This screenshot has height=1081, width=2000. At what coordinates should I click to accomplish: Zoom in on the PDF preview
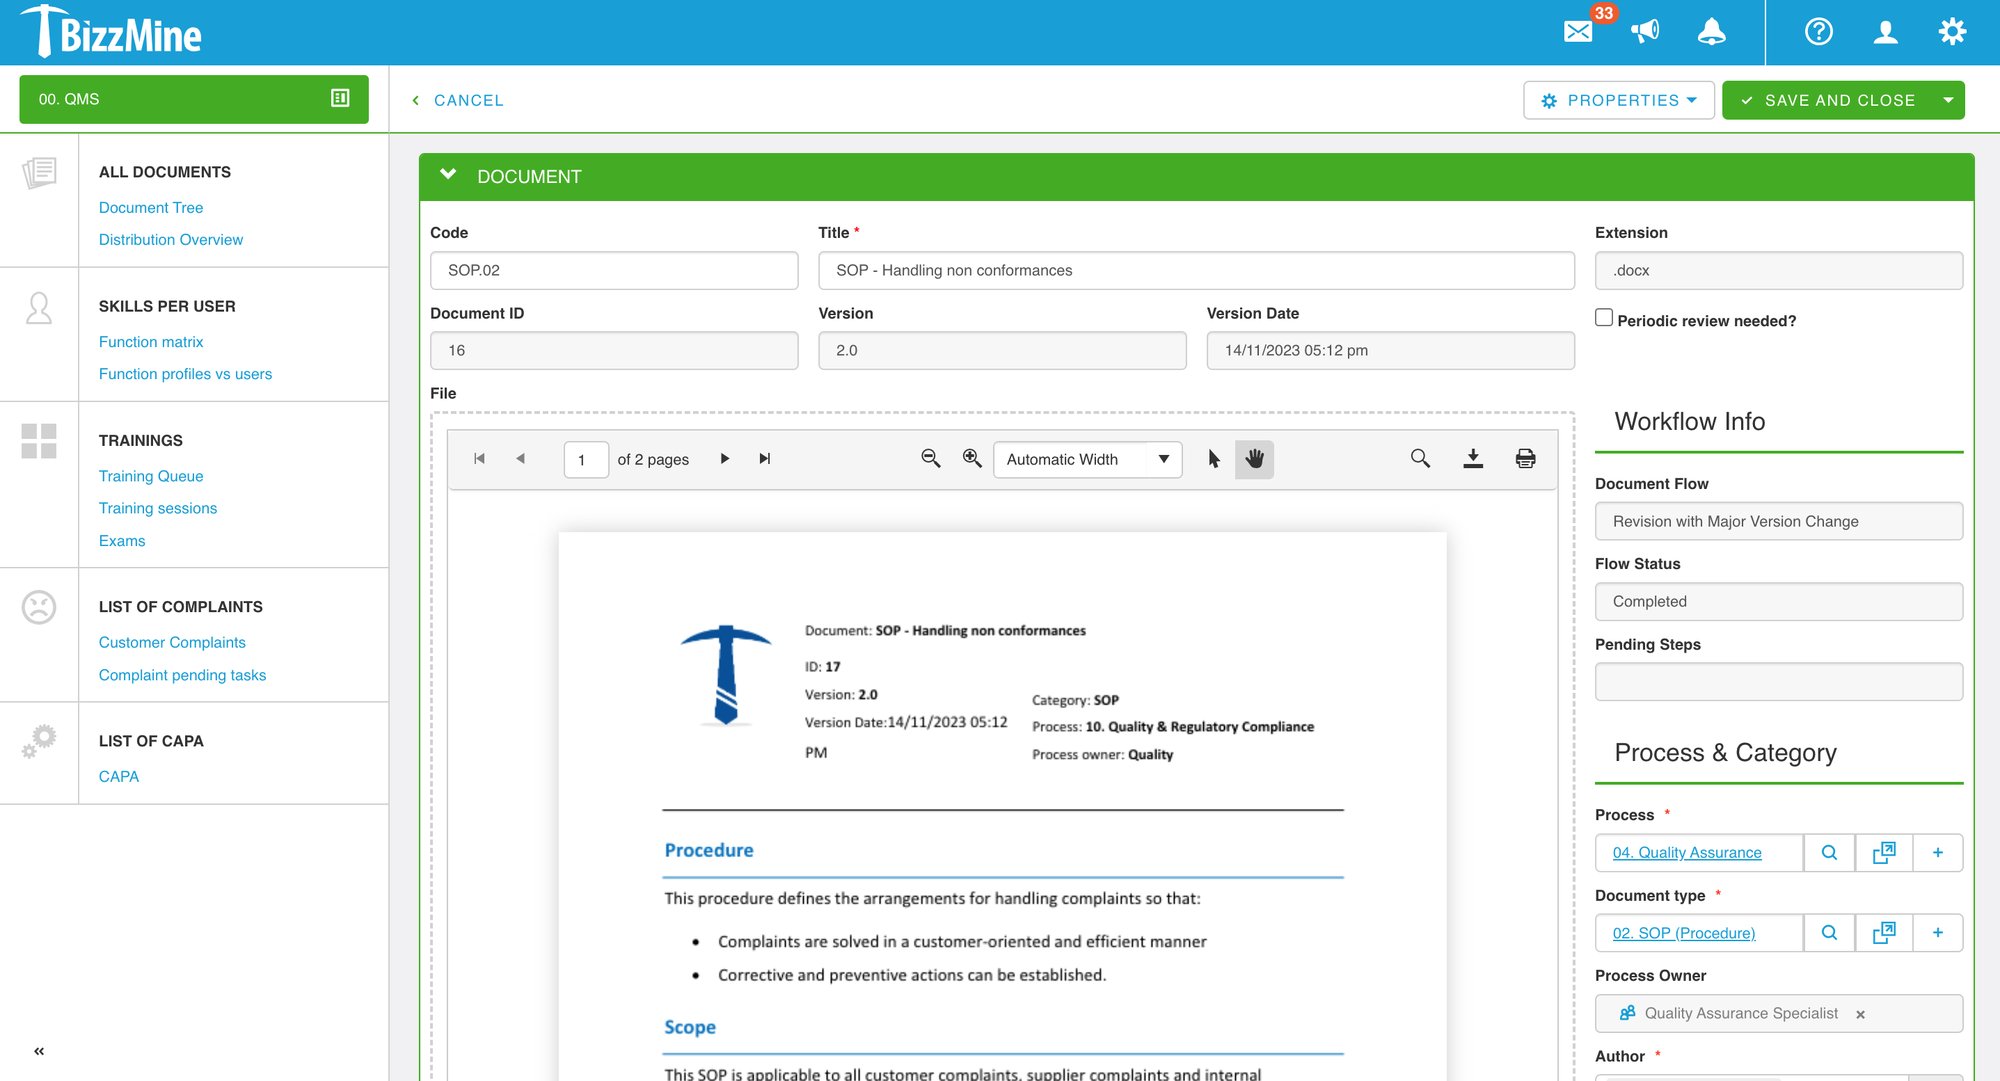(971, 458)
